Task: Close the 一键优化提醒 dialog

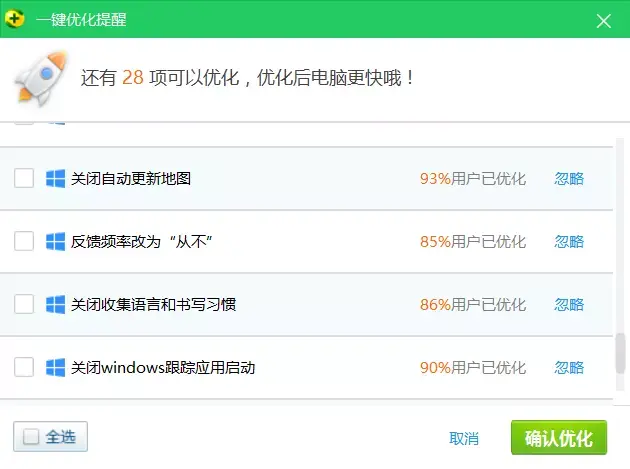Action: (603, 21)
